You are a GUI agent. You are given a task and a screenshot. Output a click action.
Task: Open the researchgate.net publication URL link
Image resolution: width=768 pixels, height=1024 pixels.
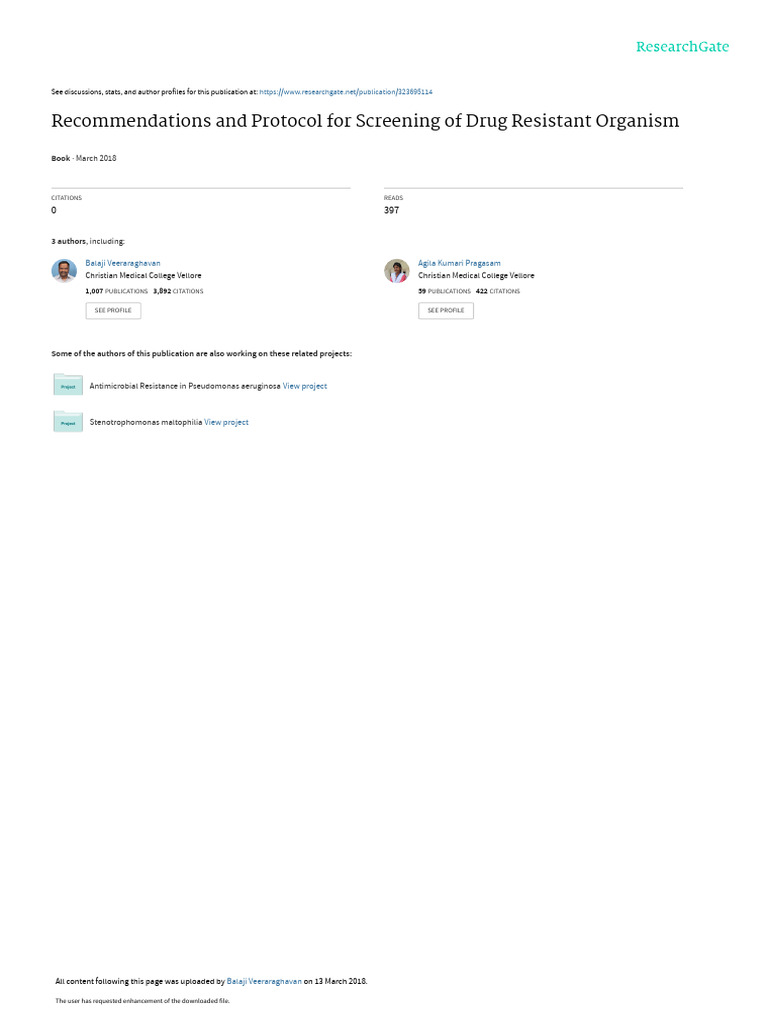[345, 92]
